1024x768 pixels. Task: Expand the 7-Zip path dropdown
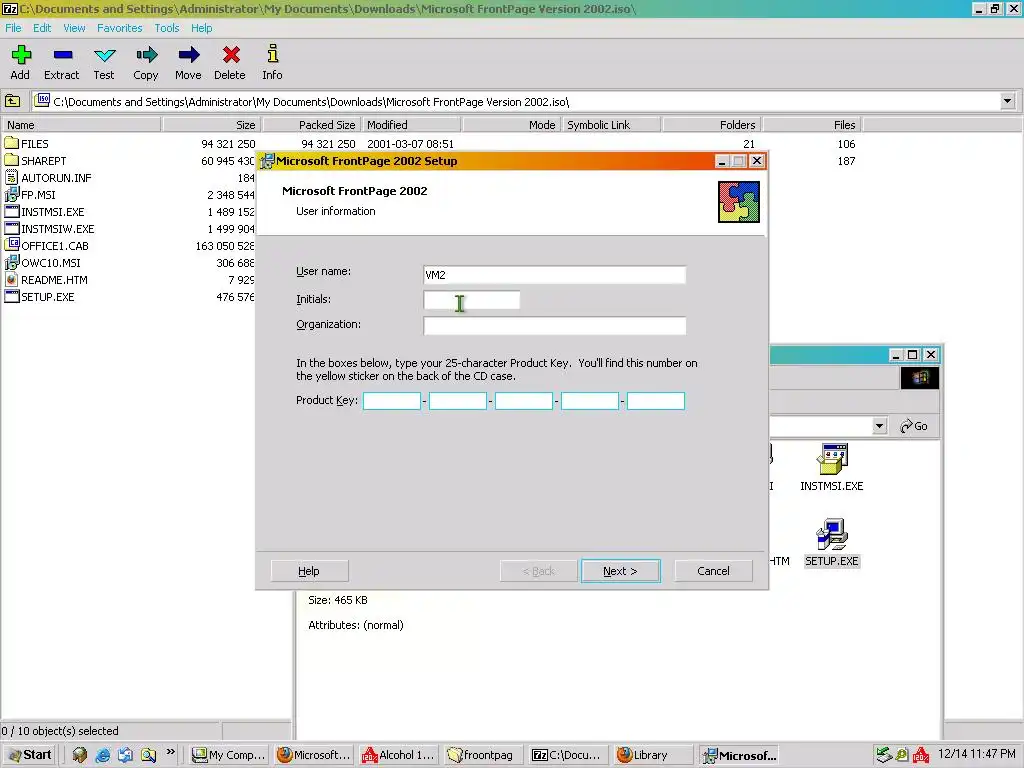[1007, 101]
